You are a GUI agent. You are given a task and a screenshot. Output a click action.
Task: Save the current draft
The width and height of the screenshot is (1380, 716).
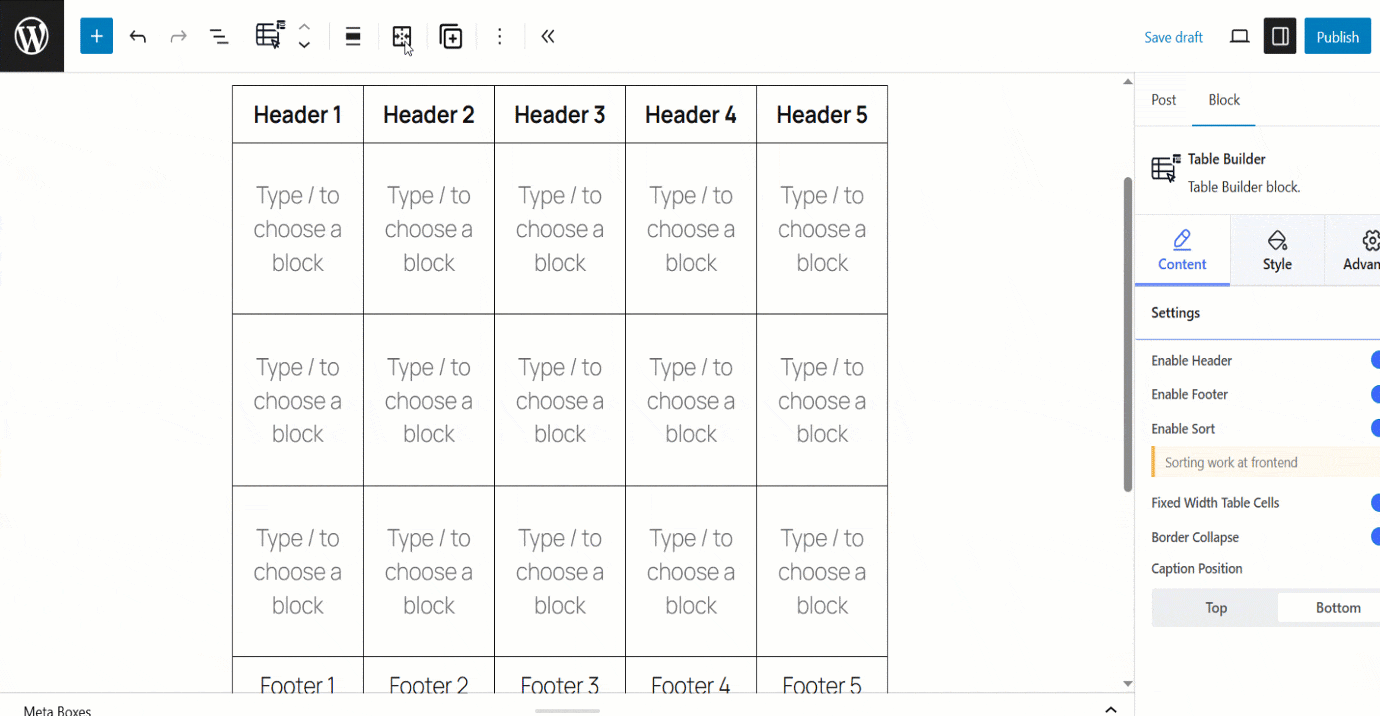(x=1173, y=36)
